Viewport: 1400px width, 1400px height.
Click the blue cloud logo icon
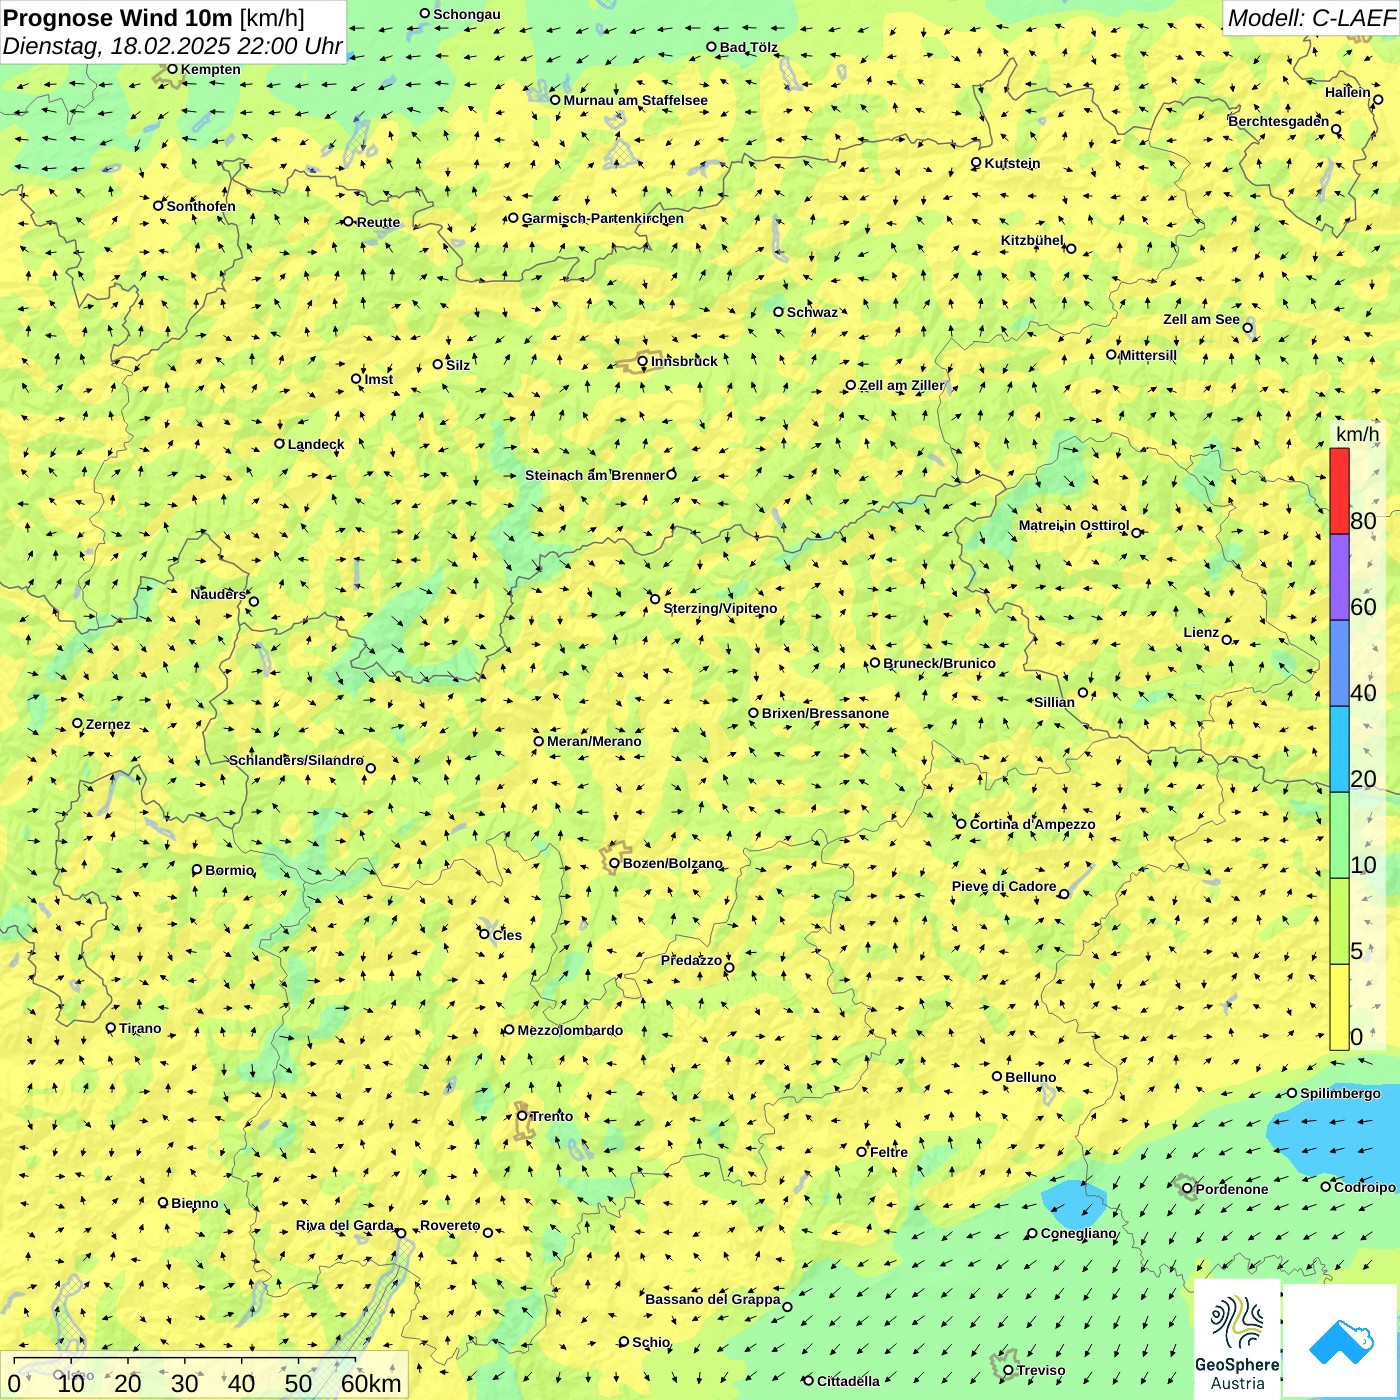coord(1340,1341)
